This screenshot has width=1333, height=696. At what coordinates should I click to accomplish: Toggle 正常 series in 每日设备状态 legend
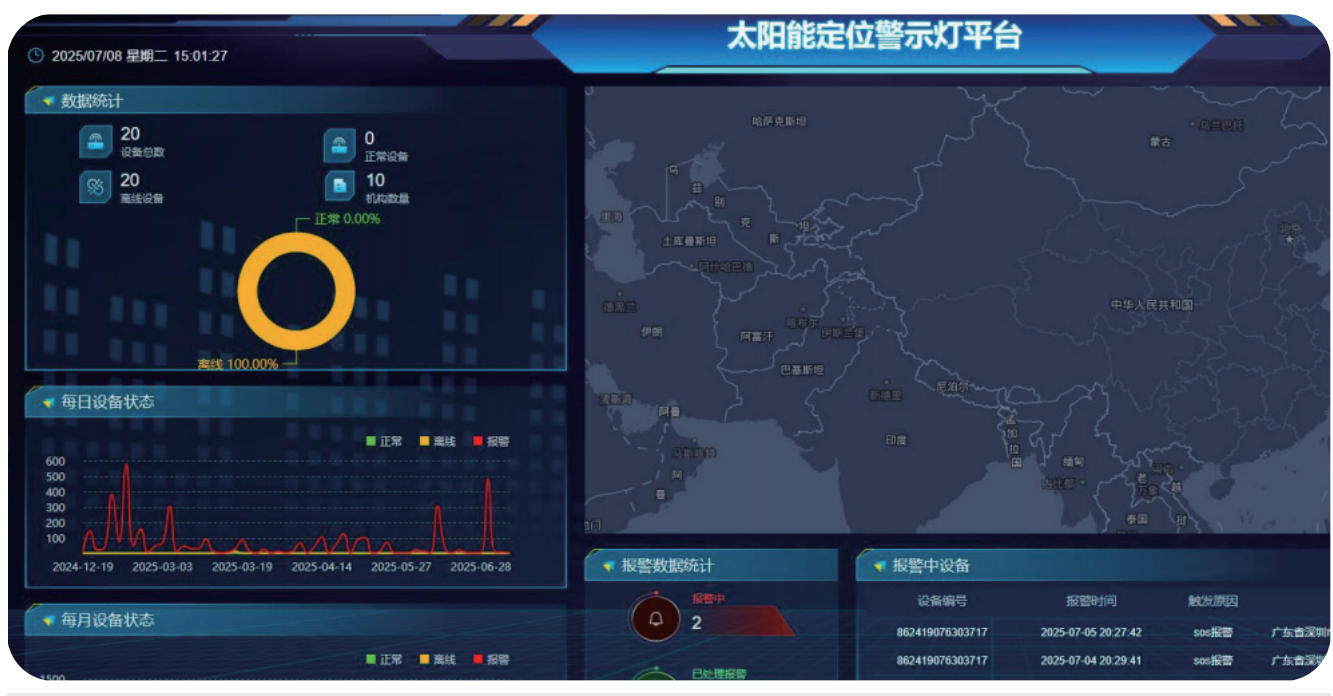pyautogui.click(x=384, y=441)
